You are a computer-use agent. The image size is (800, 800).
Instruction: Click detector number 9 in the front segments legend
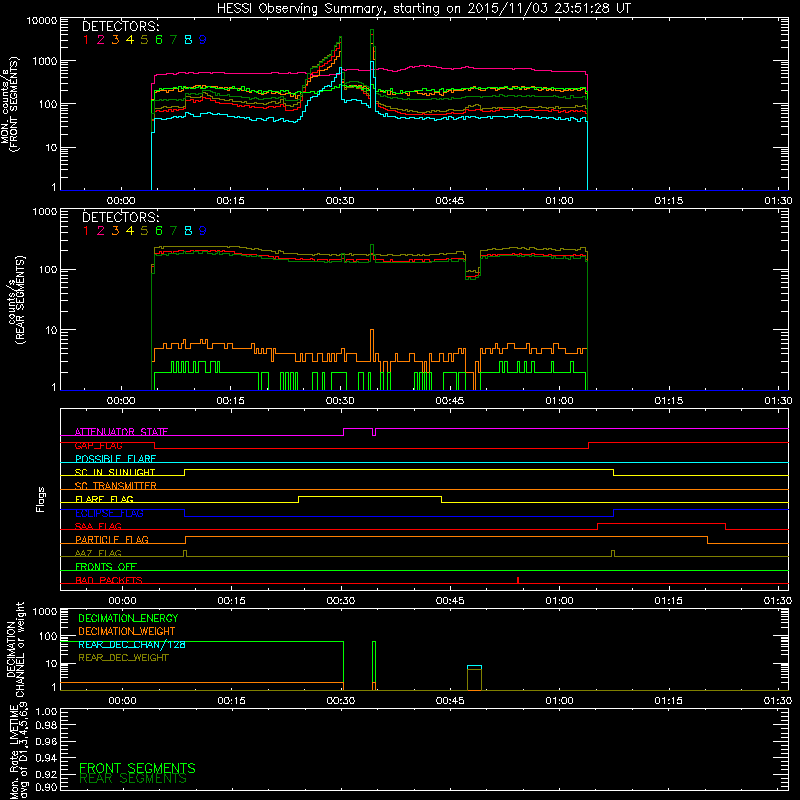pyautogui.click(x=203, y=39)
